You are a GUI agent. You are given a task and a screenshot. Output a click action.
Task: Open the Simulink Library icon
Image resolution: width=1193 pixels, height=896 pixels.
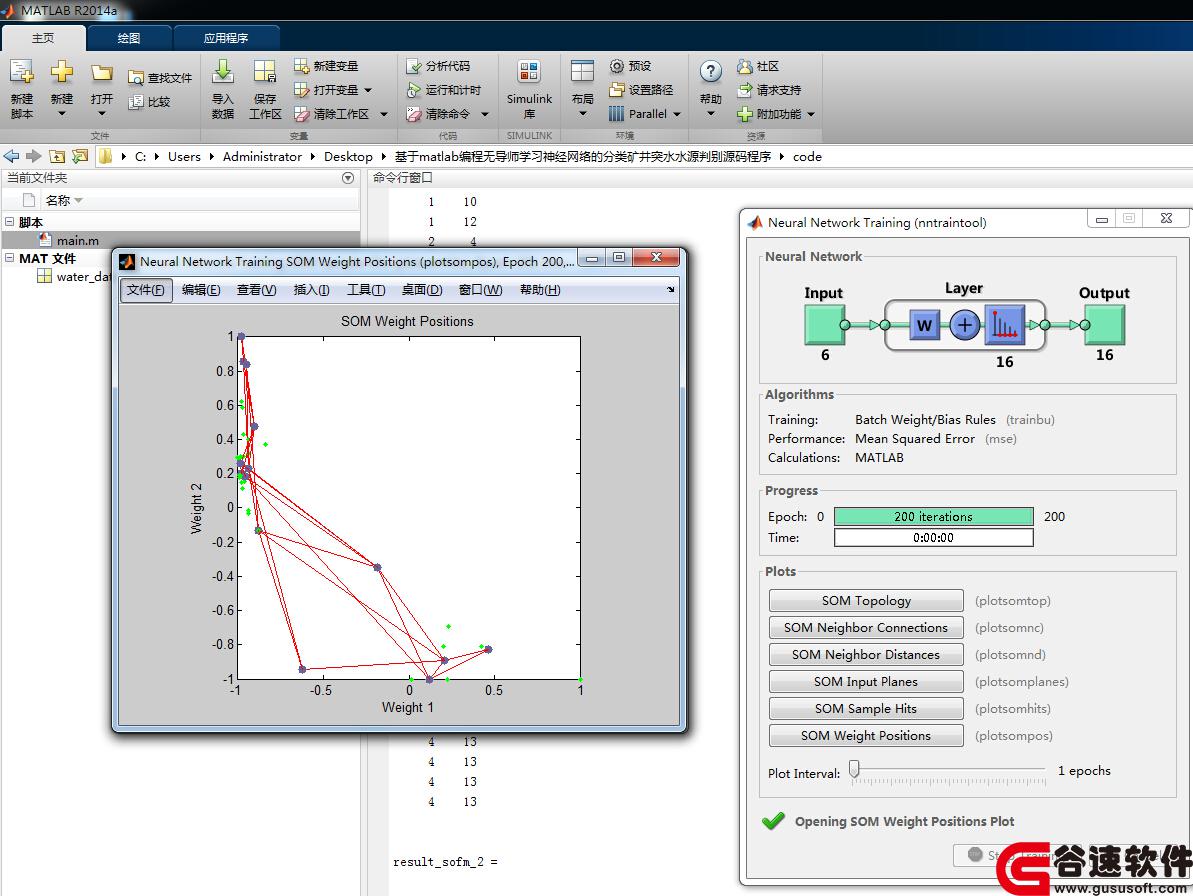click(529, 72)
